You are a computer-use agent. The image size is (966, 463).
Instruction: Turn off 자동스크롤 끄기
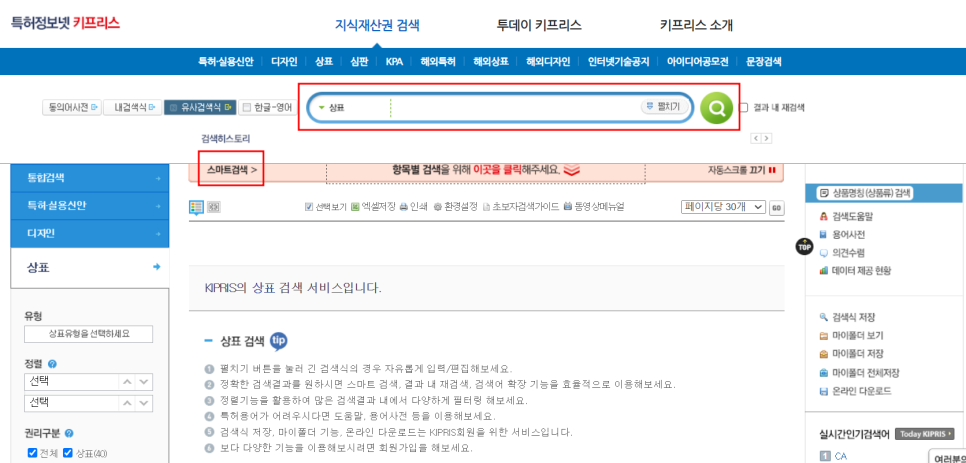pyautogui.click(x=742, y=170)
